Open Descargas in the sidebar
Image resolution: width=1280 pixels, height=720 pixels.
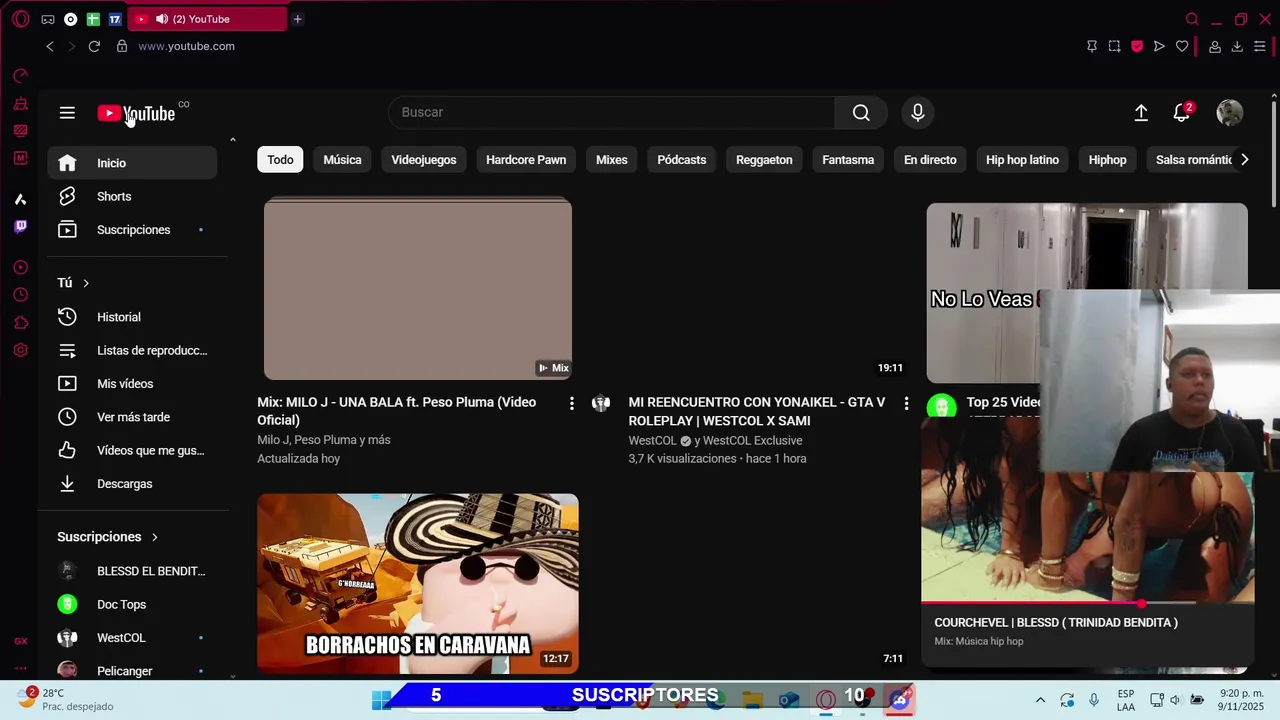[132, 484]
